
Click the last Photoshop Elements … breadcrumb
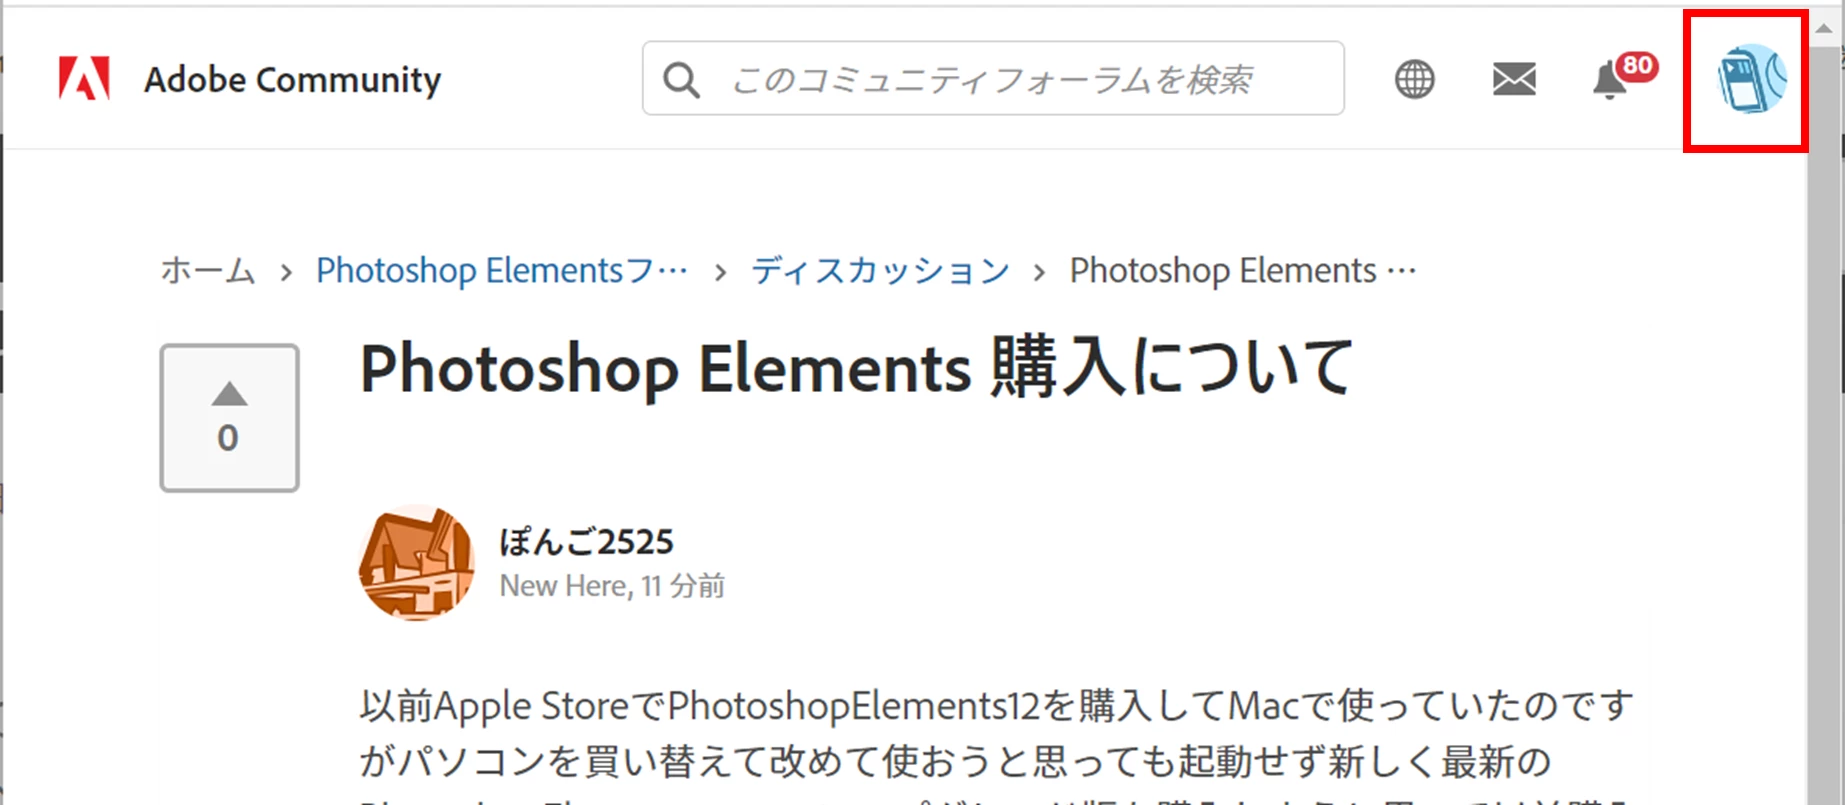coord(1243,271)
